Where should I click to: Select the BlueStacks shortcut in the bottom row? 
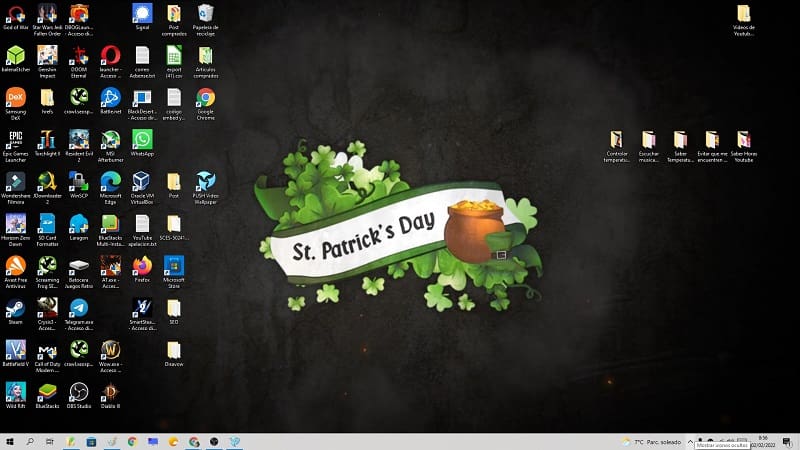point(47,396)
